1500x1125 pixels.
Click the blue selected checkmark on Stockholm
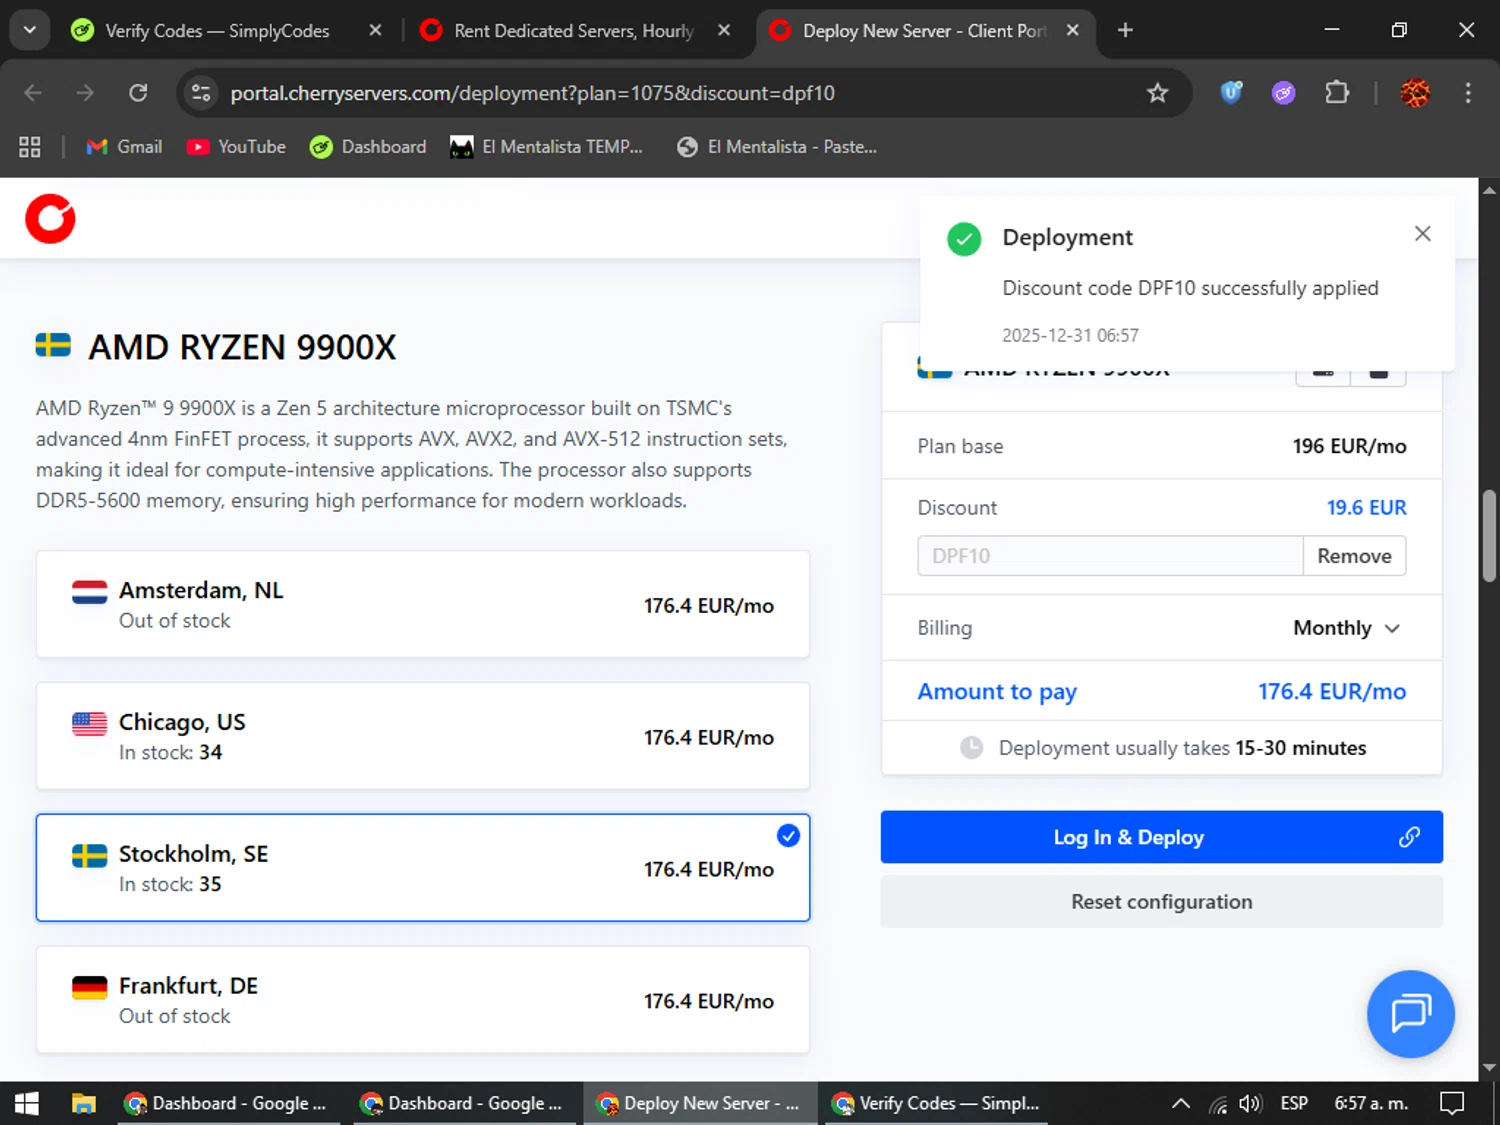click(788, 836)
